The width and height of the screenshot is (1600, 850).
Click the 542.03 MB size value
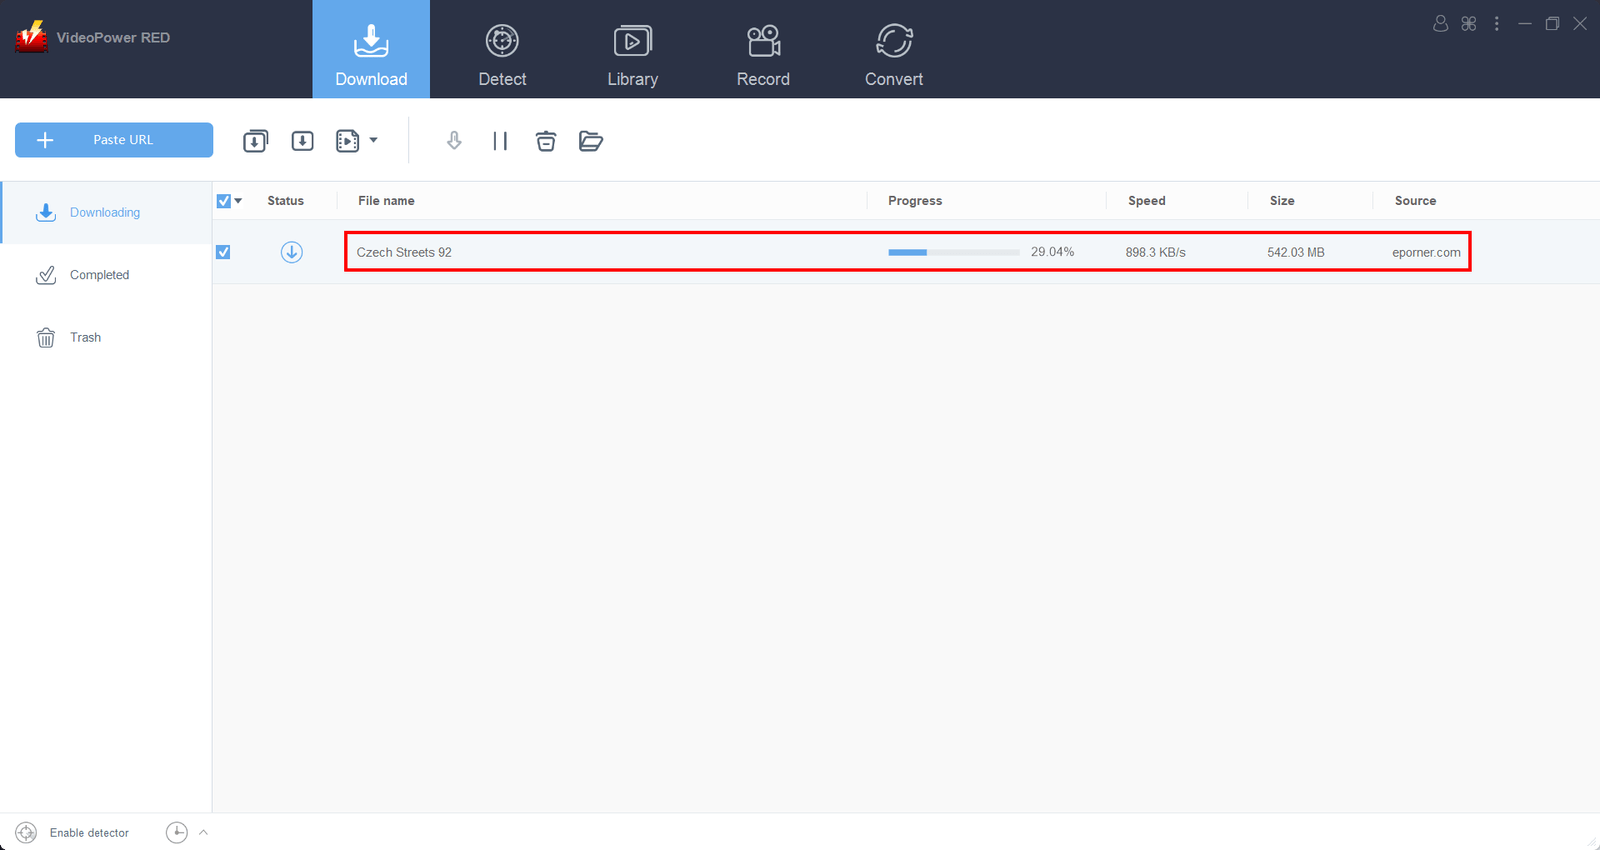1296,252
